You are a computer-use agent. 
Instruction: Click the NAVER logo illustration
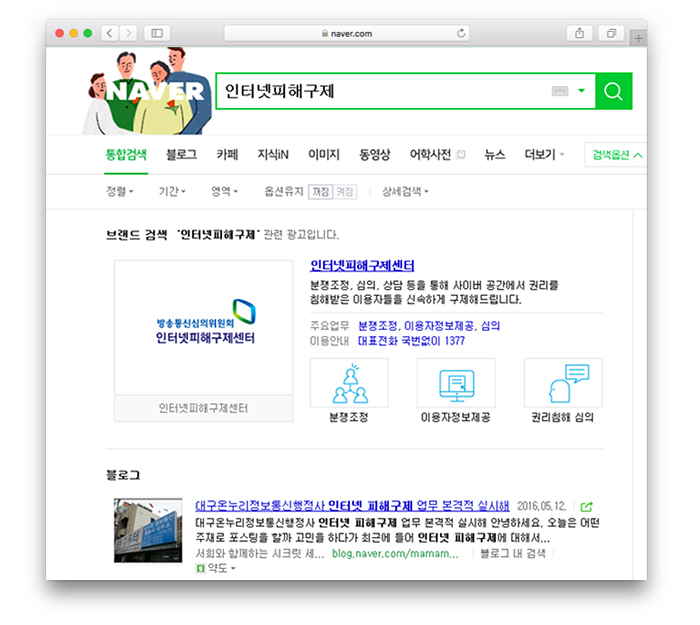click(x=148, y=92)
